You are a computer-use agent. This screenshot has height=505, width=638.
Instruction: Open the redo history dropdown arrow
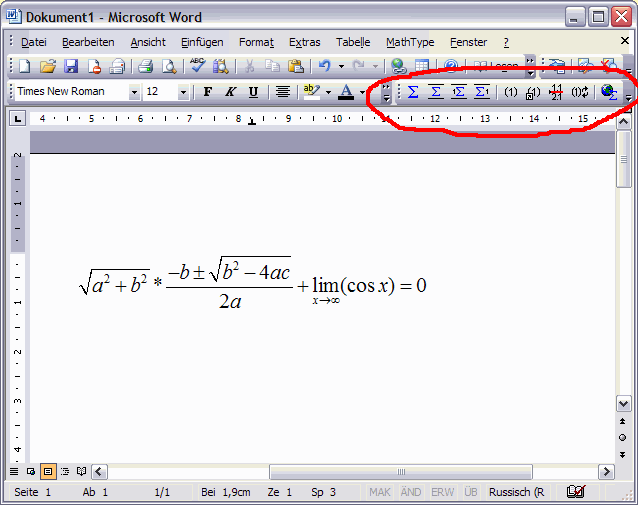(x=375, y=66)
